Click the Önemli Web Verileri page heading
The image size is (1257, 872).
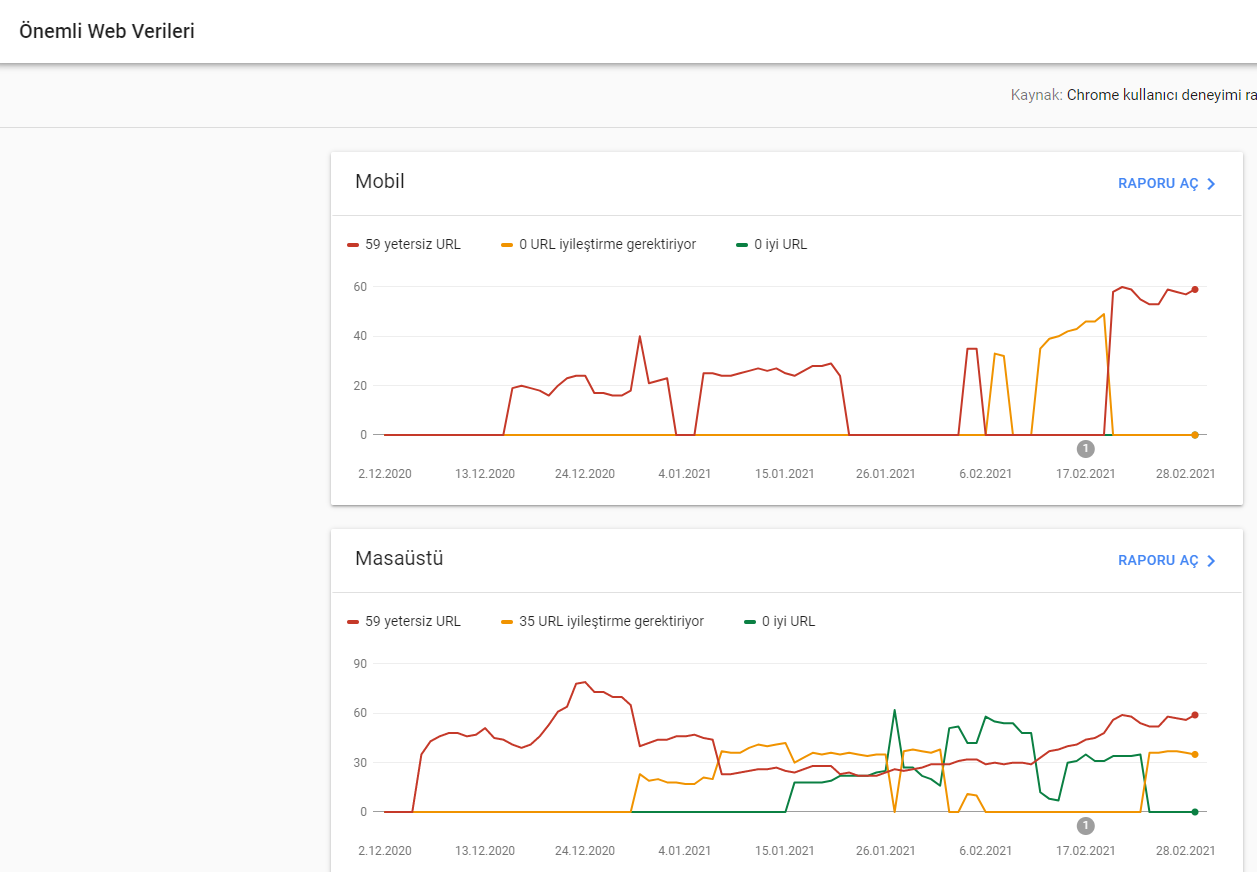[107, 31]
